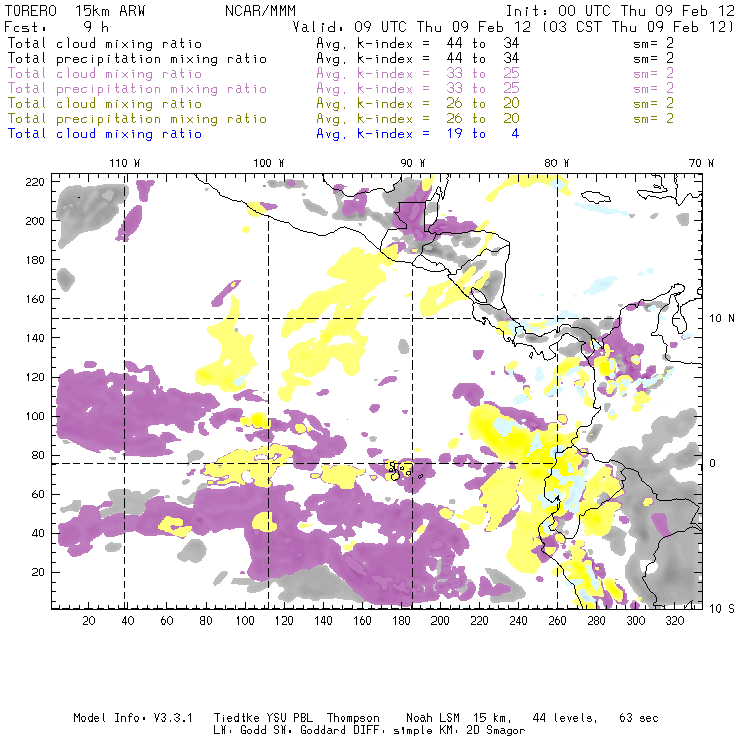Viewport: 740px width, 740px height.
Task: Click the "YSU PBL" text
Action: pyautogui.click(x=290, y=718)
